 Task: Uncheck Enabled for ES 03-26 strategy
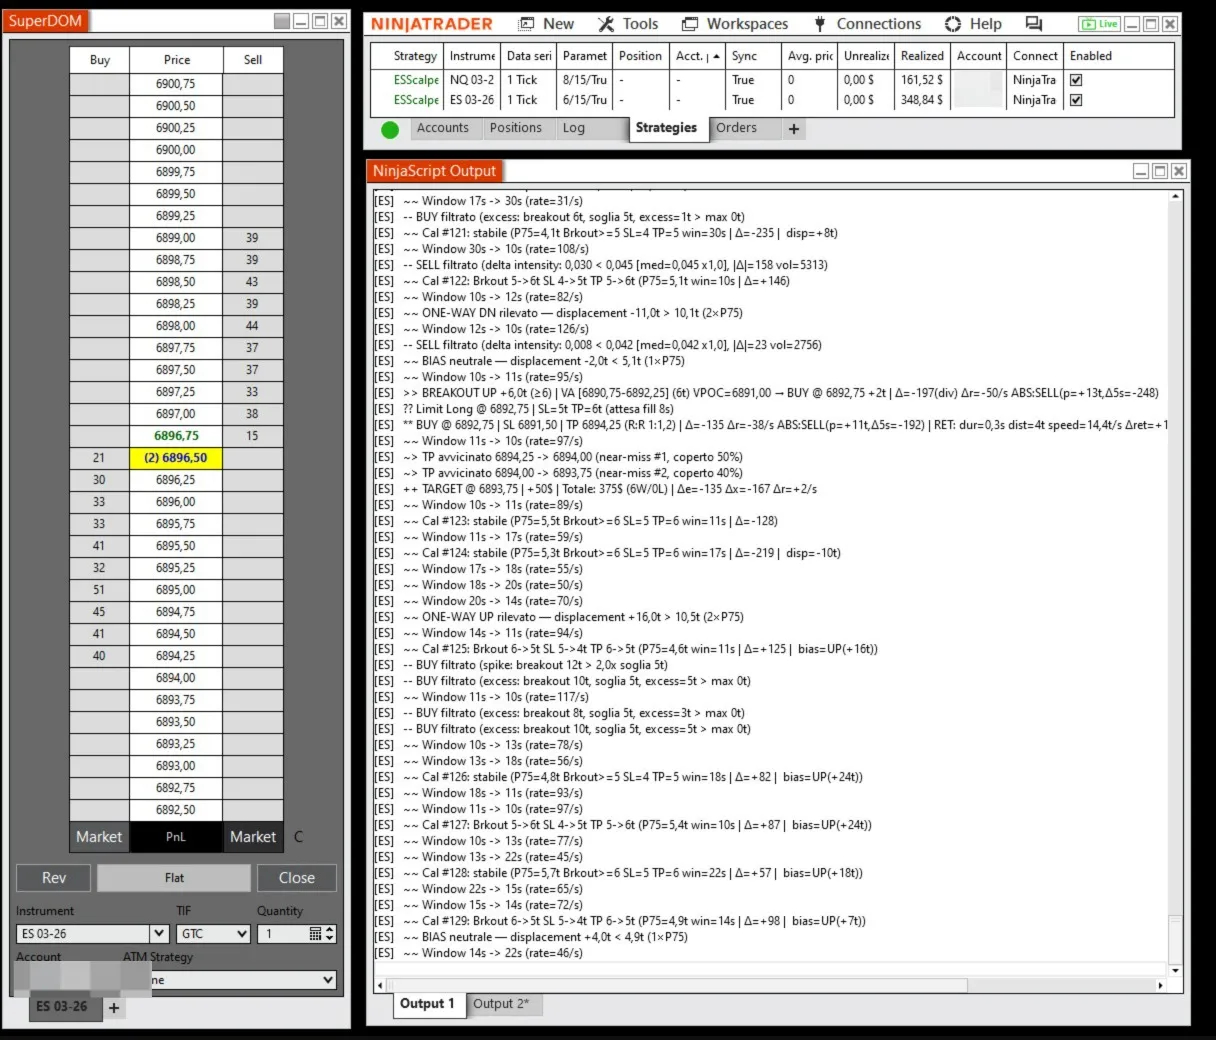click(x=1076, y=100)
